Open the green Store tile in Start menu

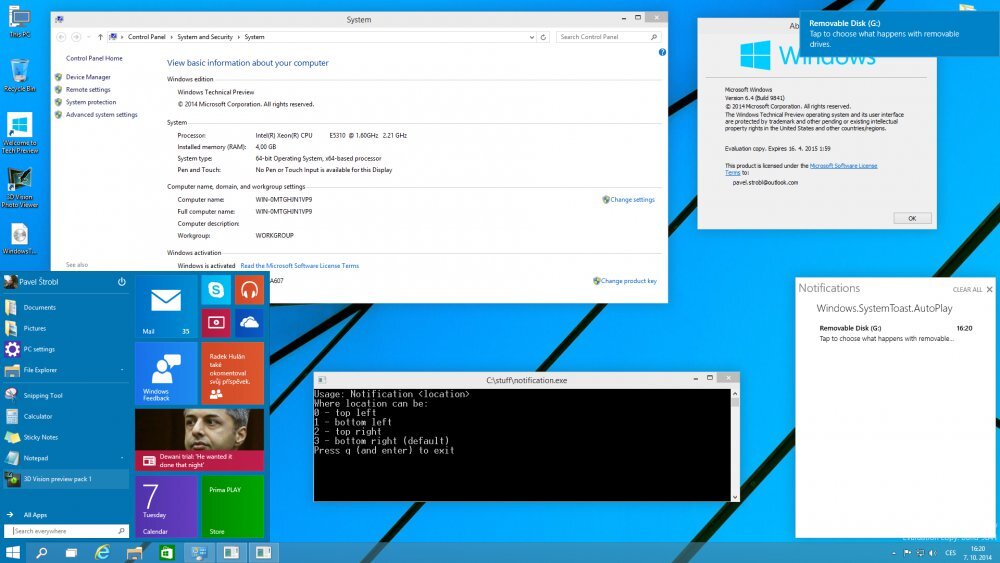(x=232, y=506)
